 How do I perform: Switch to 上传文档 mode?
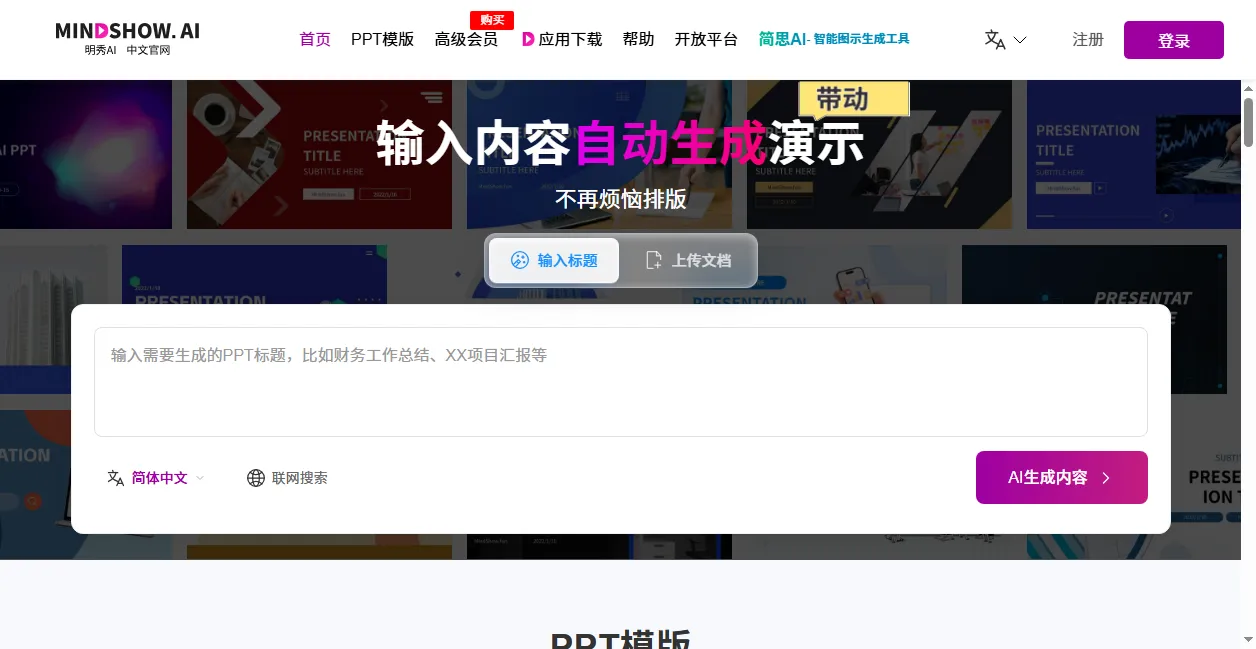point(689,261)
